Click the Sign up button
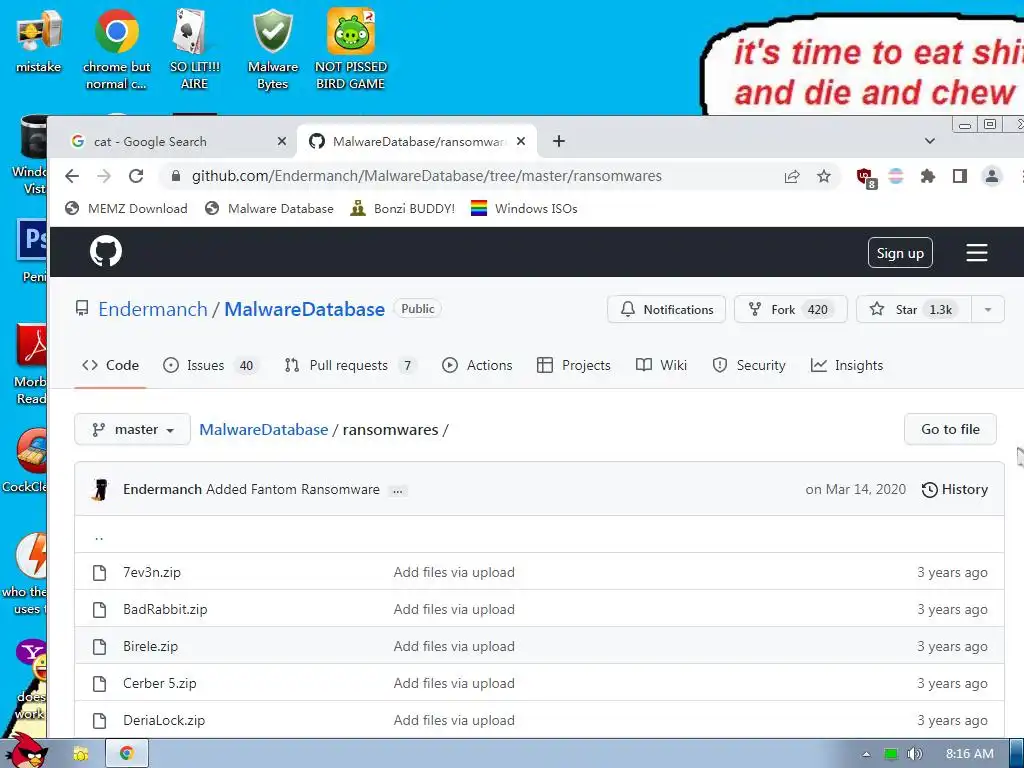 pos(900,253)
